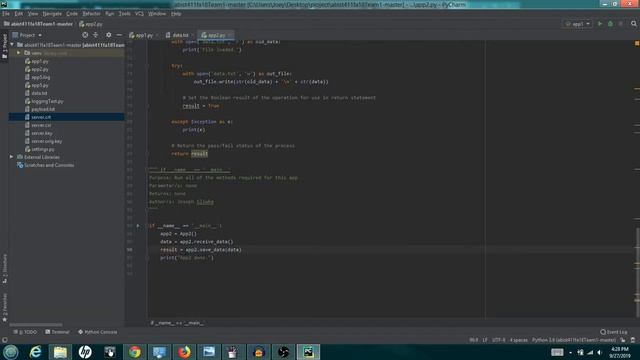Viewport: 640px width, 360px height.
Task: Open the HP application from the taskbar
Action: click(85, 352)
